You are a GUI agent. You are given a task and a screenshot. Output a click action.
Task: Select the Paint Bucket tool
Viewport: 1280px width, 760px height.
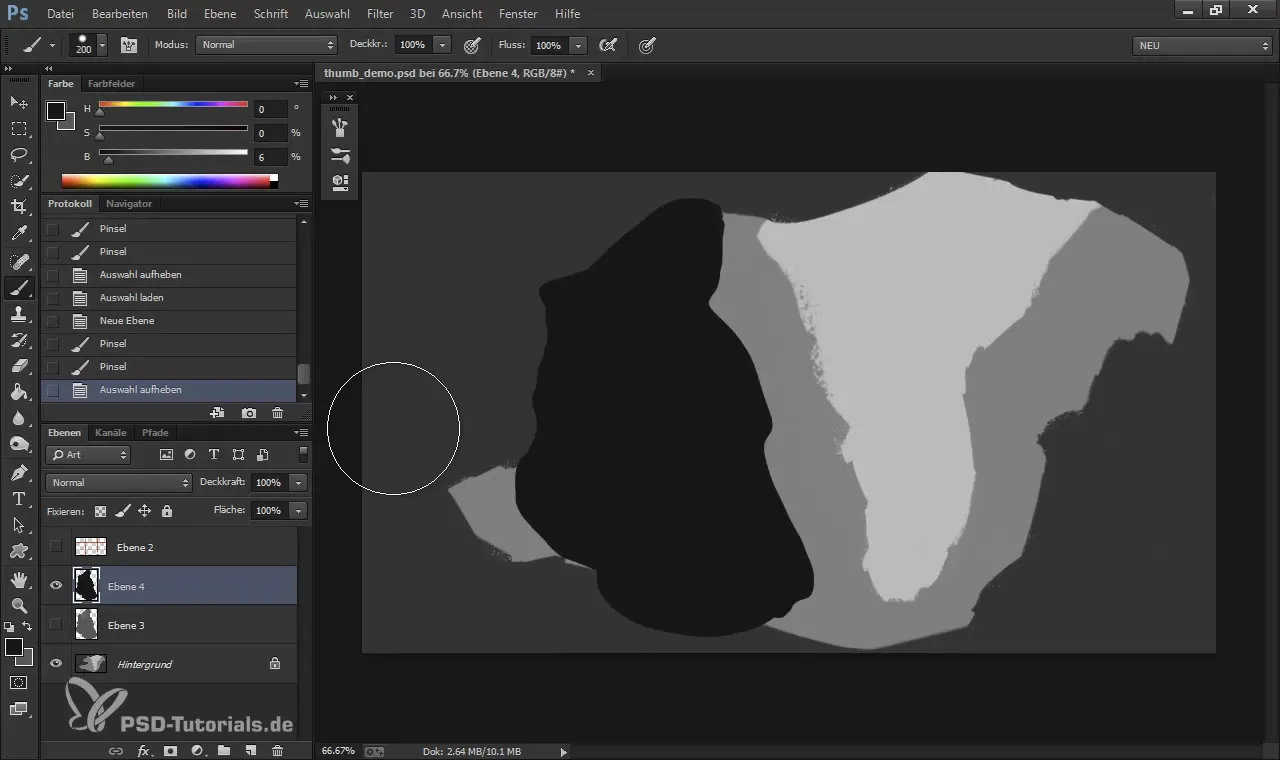pyautogui.click(x=19, y=391)
